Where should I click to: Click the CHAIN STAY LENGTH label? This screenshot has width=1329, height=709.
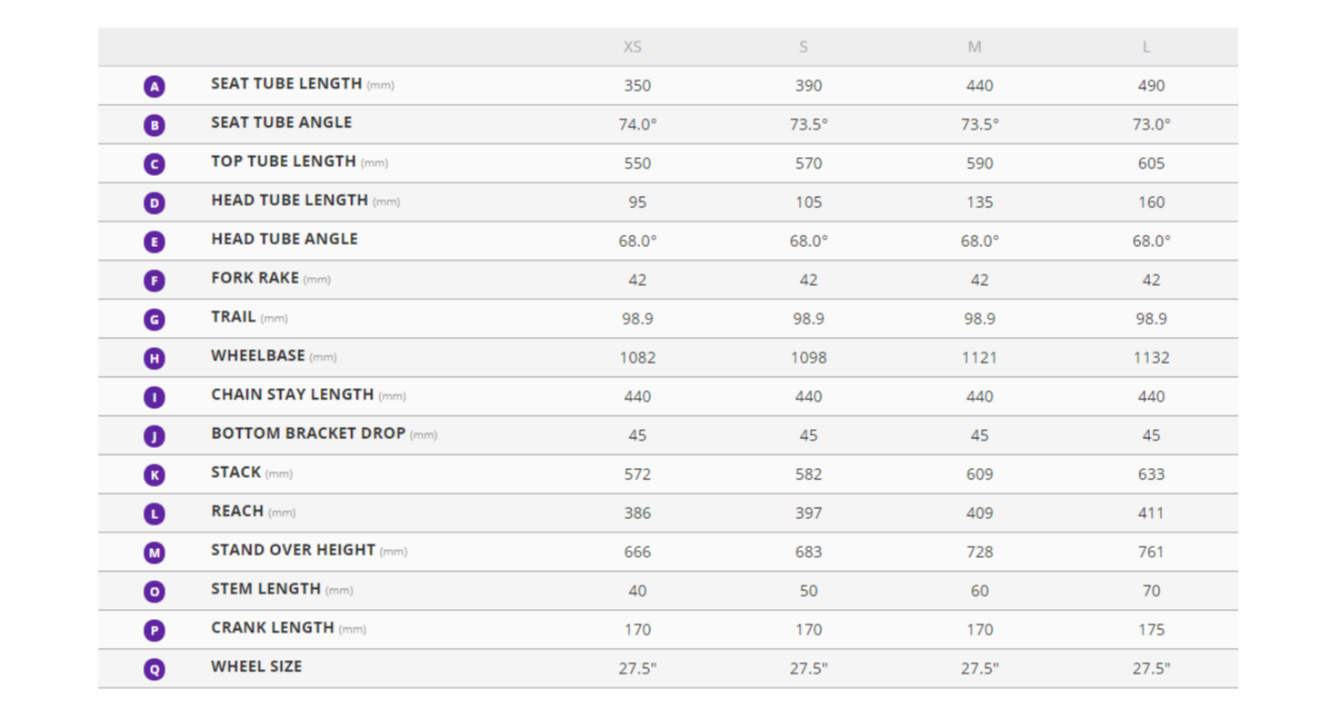pos(292,395)
